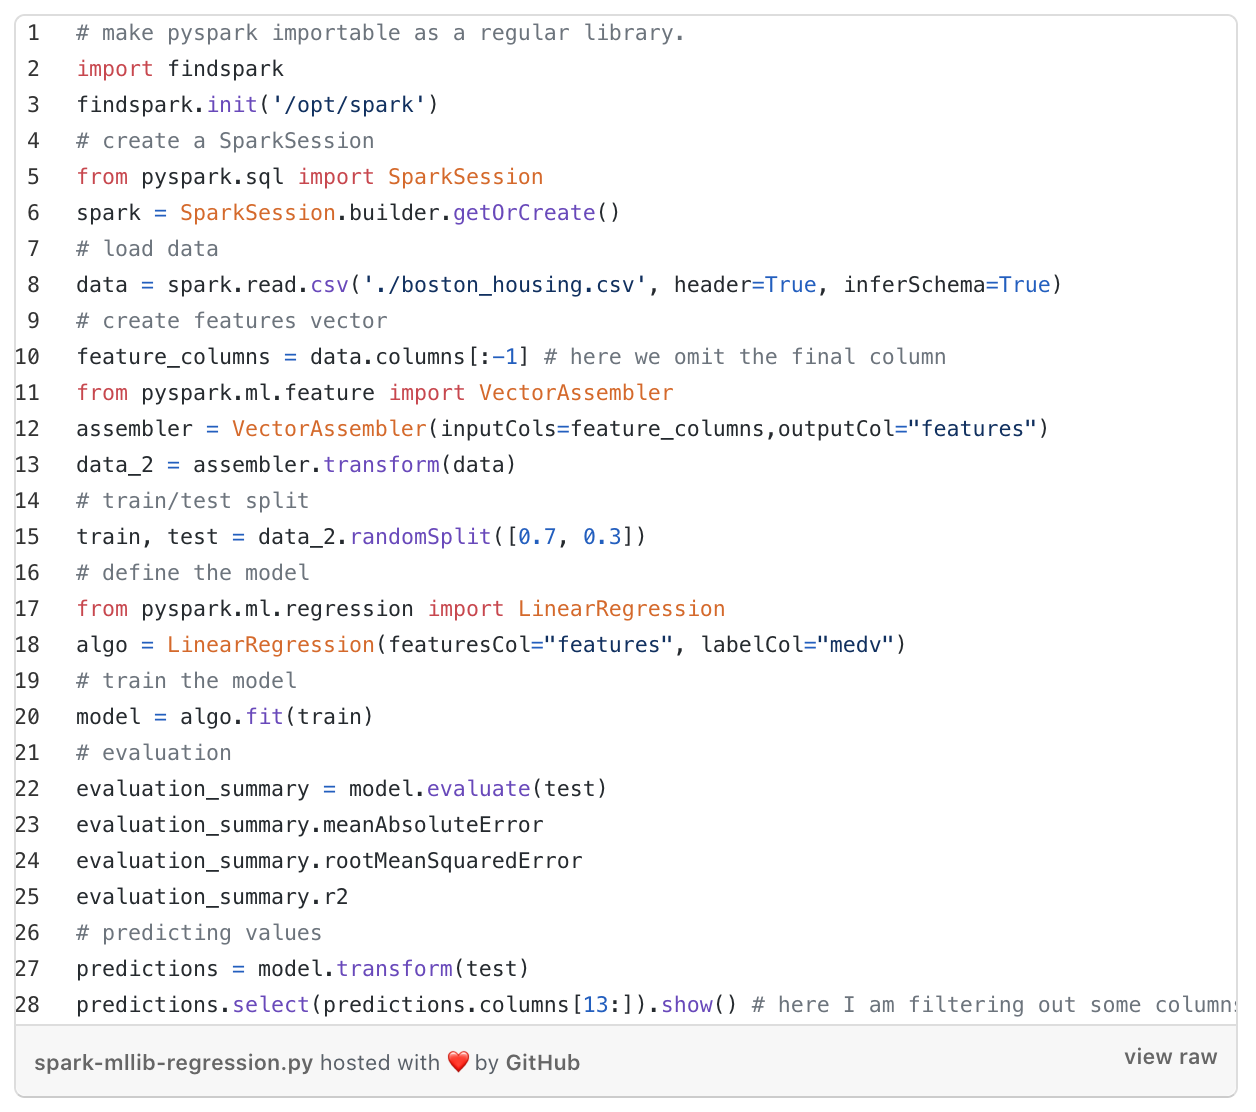Click the '/opt/spark' string in findspark.init
Viewport: 1256px width, 1112px height.
point(349,105)
